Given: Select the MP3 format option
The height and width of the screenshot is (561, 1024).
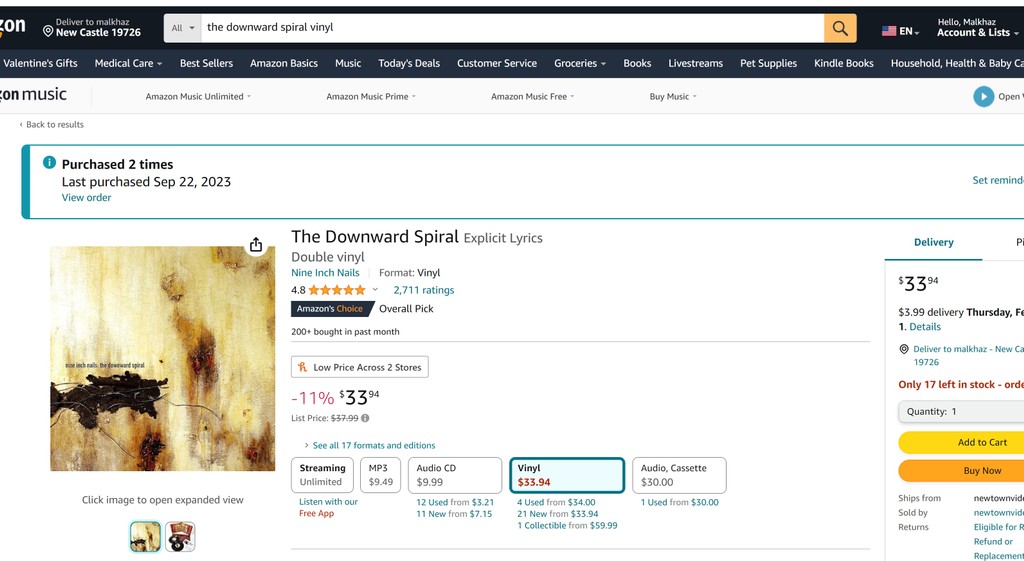Looking at the screenshot, I should (x=380, y=475).
